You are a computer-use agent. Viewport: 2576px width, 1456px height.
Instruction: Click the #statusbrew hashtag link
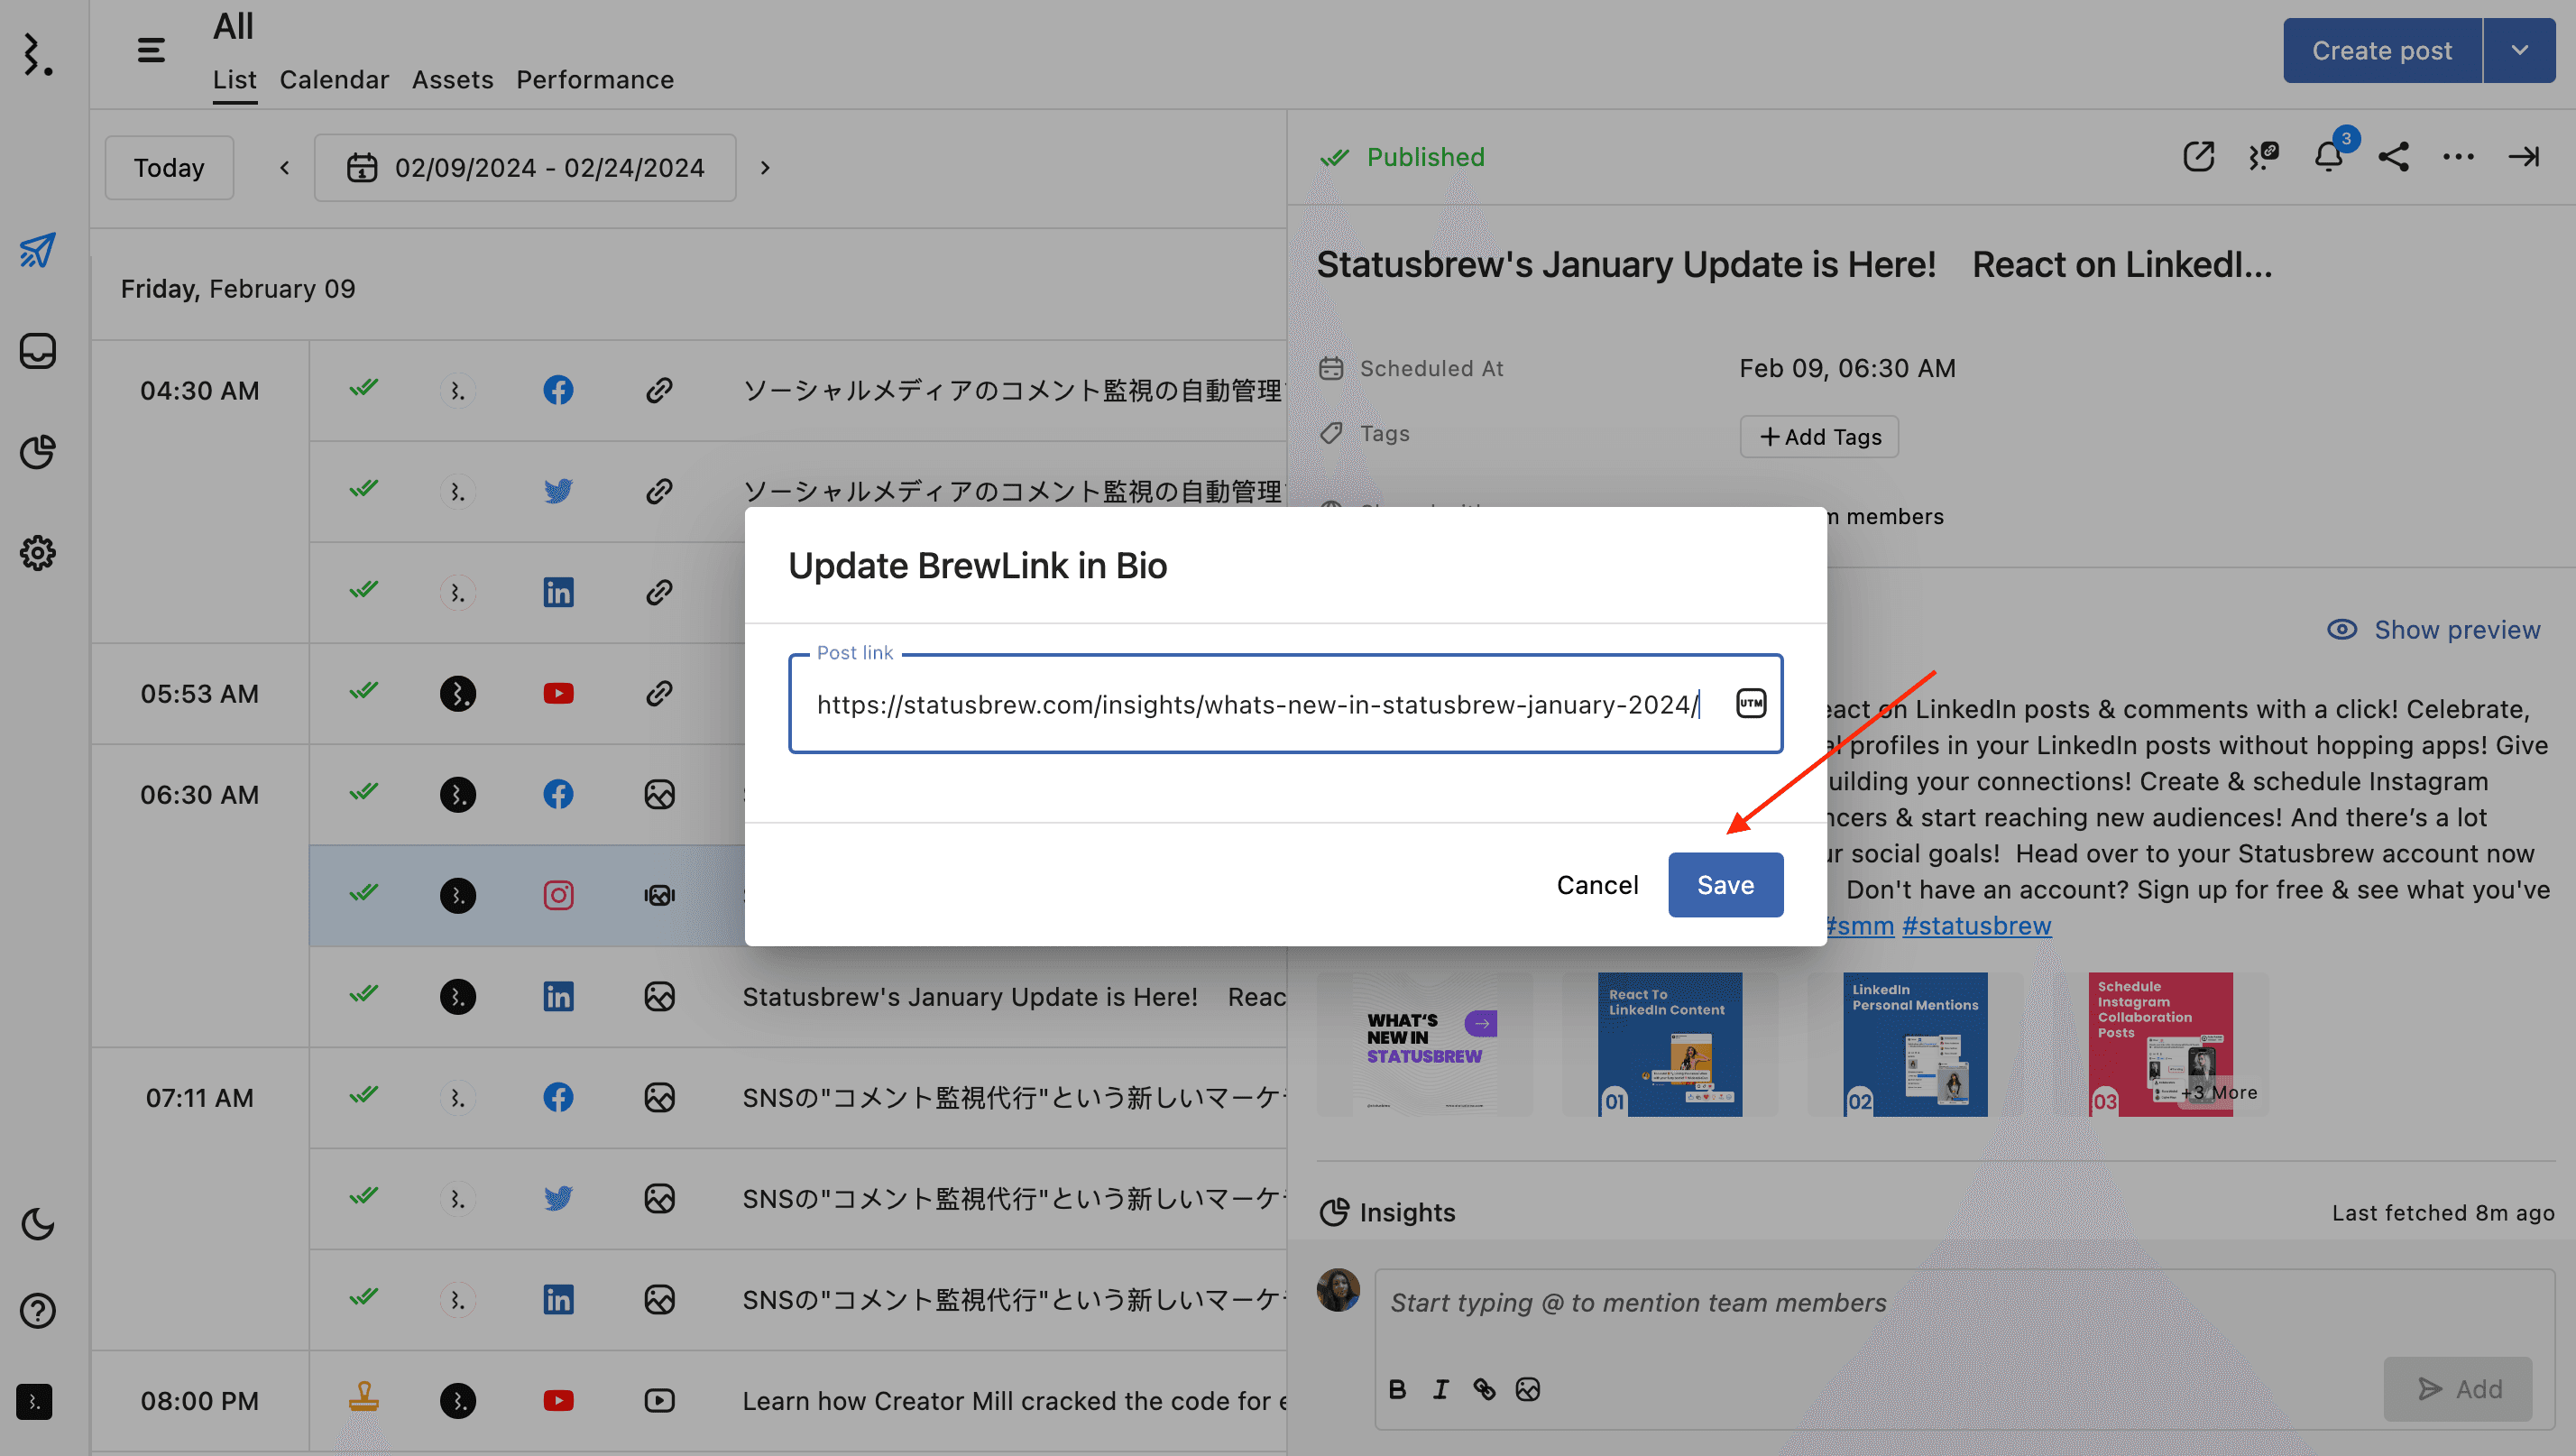(x=1976, y=926)
